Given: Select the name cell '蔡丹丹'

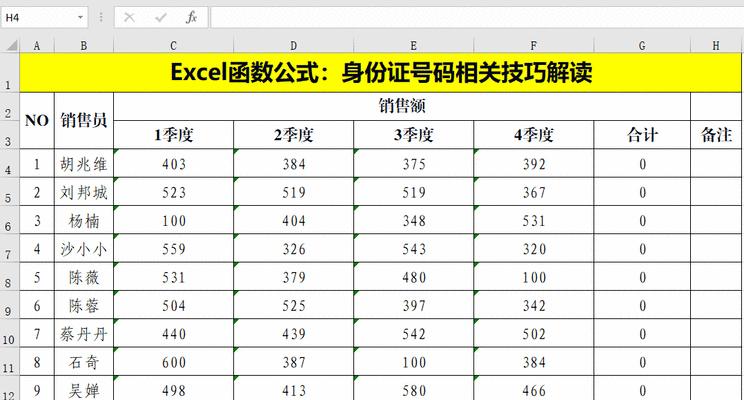Looking at the screenshot, I should pyautogui.click(x=84, y=334).
